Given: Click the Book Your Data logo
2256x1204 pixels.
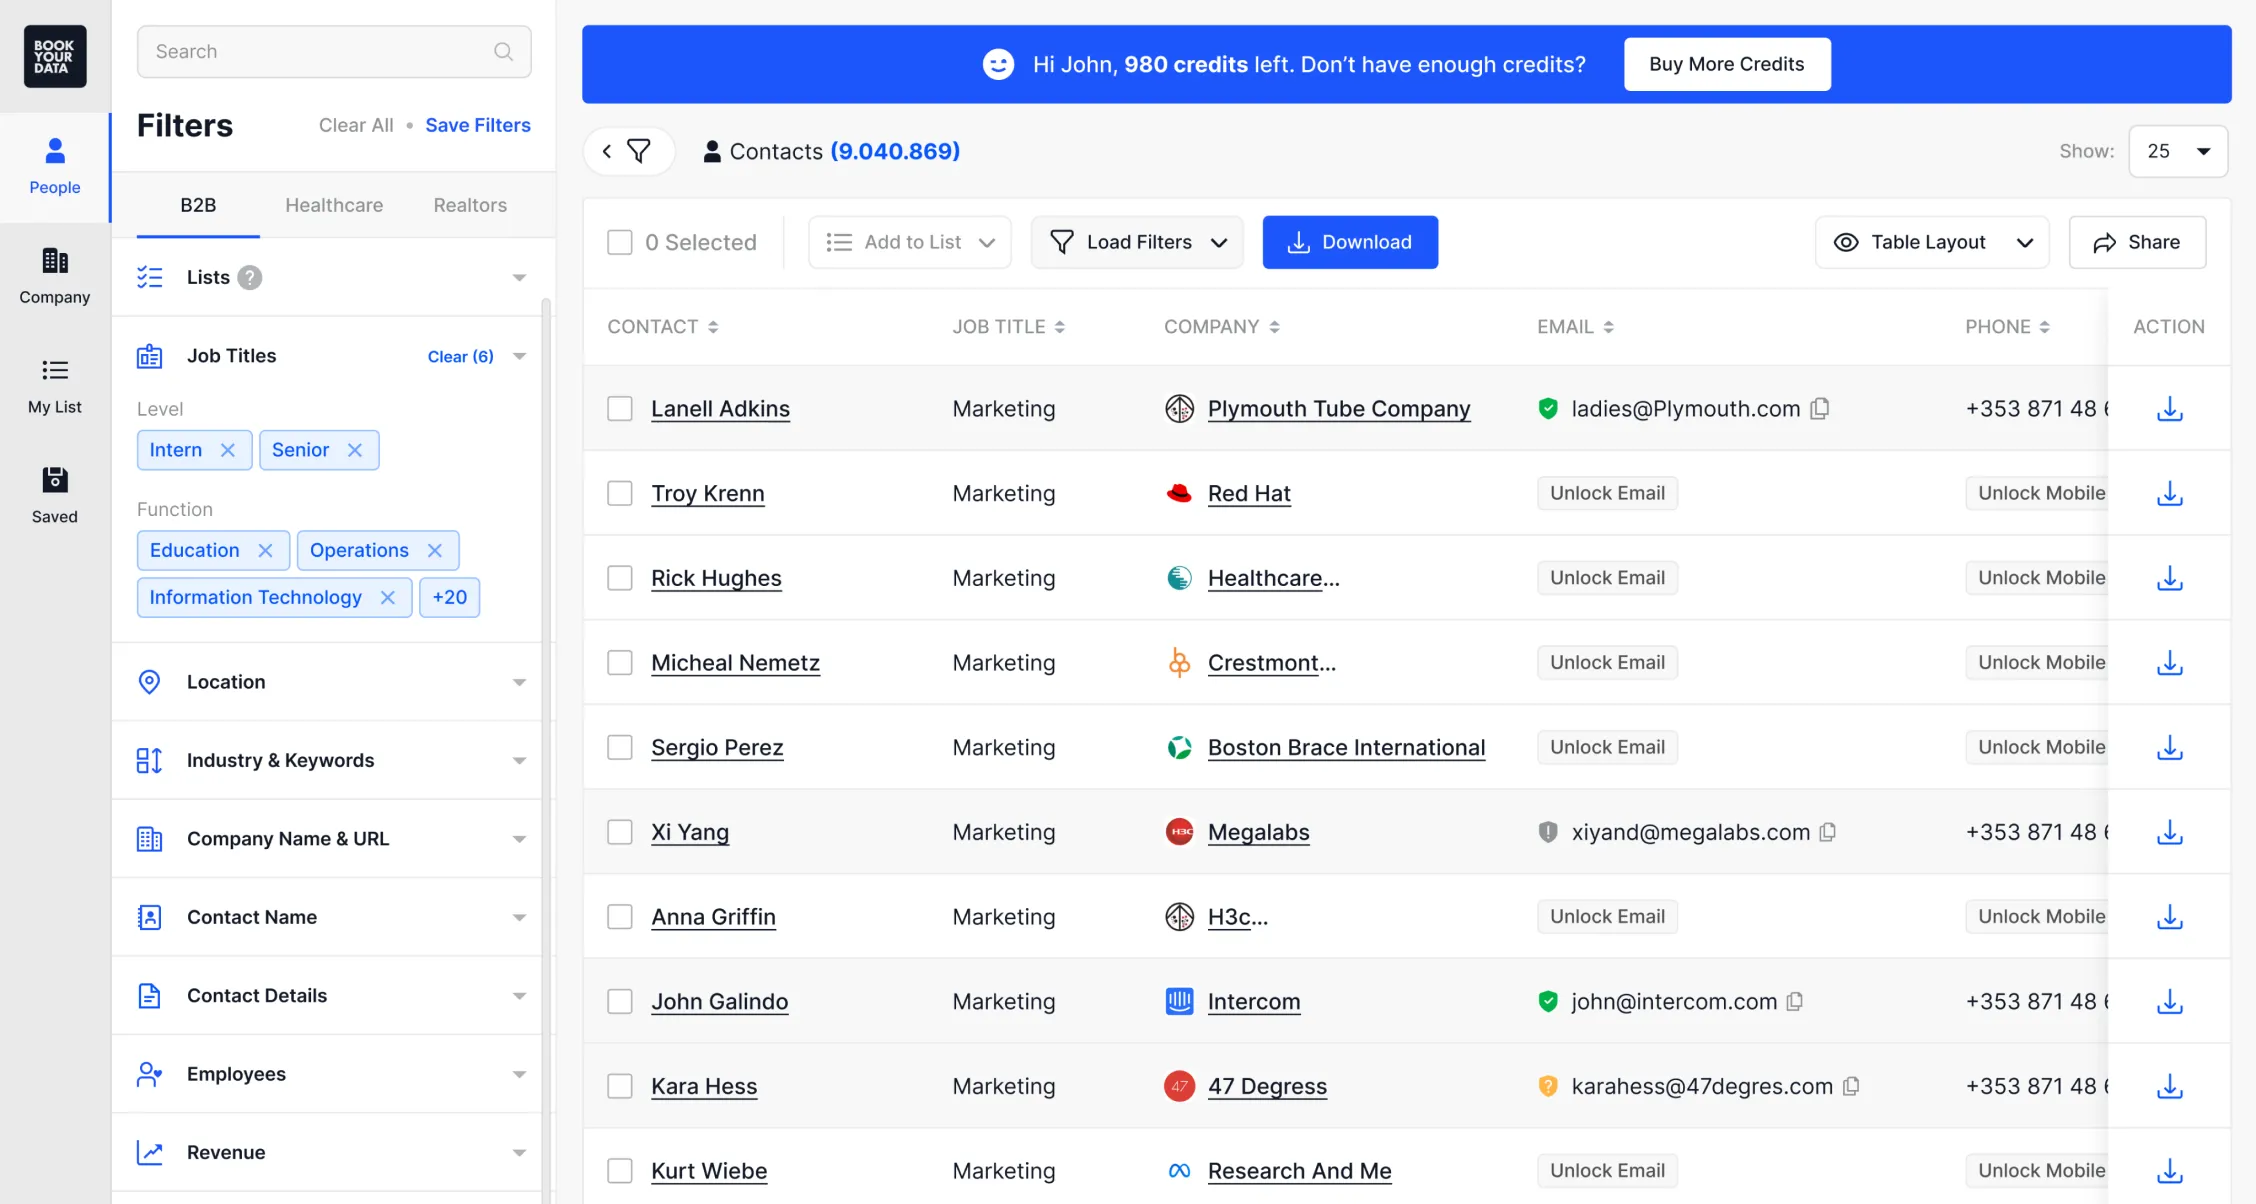Looking at the screenshot, I should 55,56.
